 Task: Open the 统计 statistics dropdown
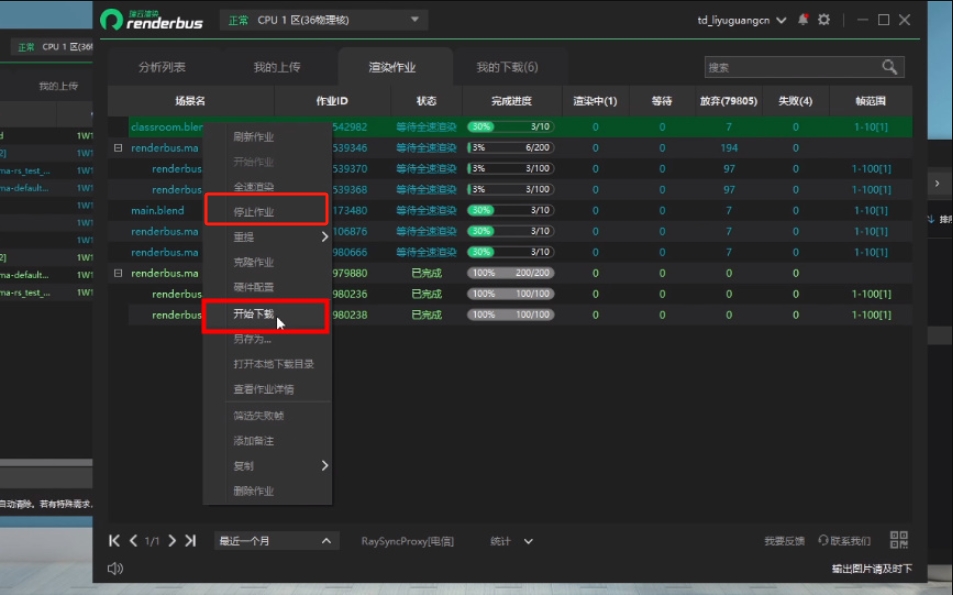[x=511, y=540]
